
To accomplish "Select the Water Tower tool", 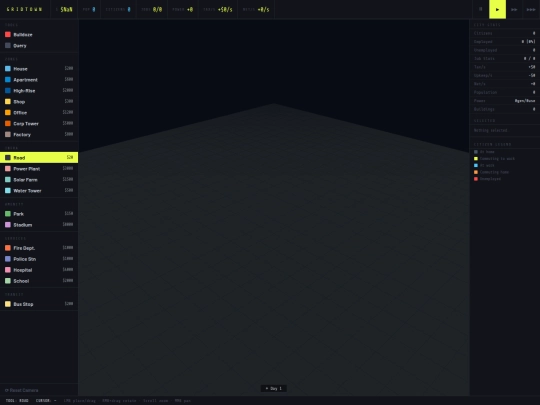I will [x=39, y=191].
